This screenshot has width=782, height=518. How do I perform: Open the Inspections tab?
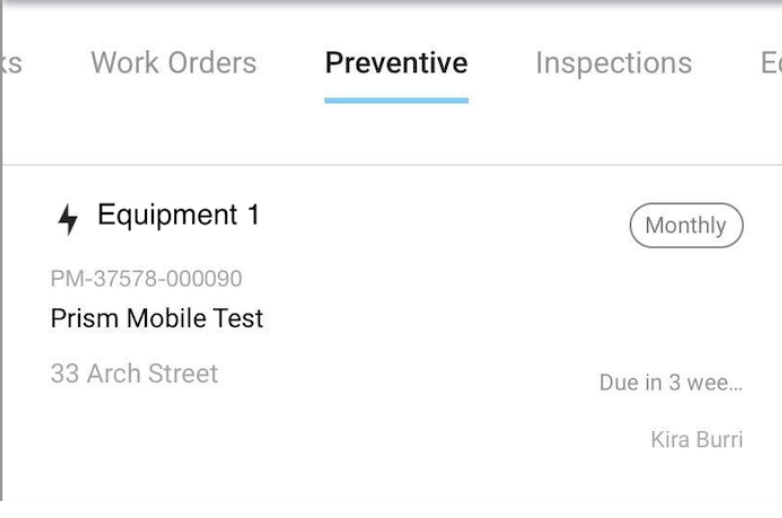point(613,63)
